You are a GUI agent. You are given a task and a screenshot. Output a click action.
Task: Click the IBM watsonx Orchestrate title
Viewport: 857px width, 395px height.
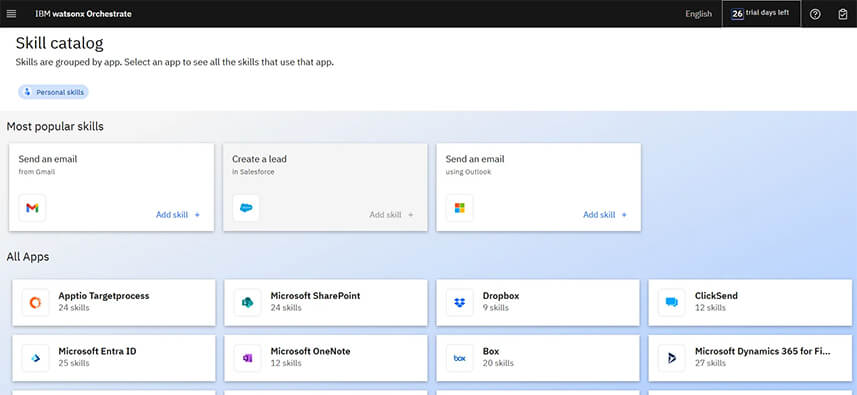(x=84, y=14)
